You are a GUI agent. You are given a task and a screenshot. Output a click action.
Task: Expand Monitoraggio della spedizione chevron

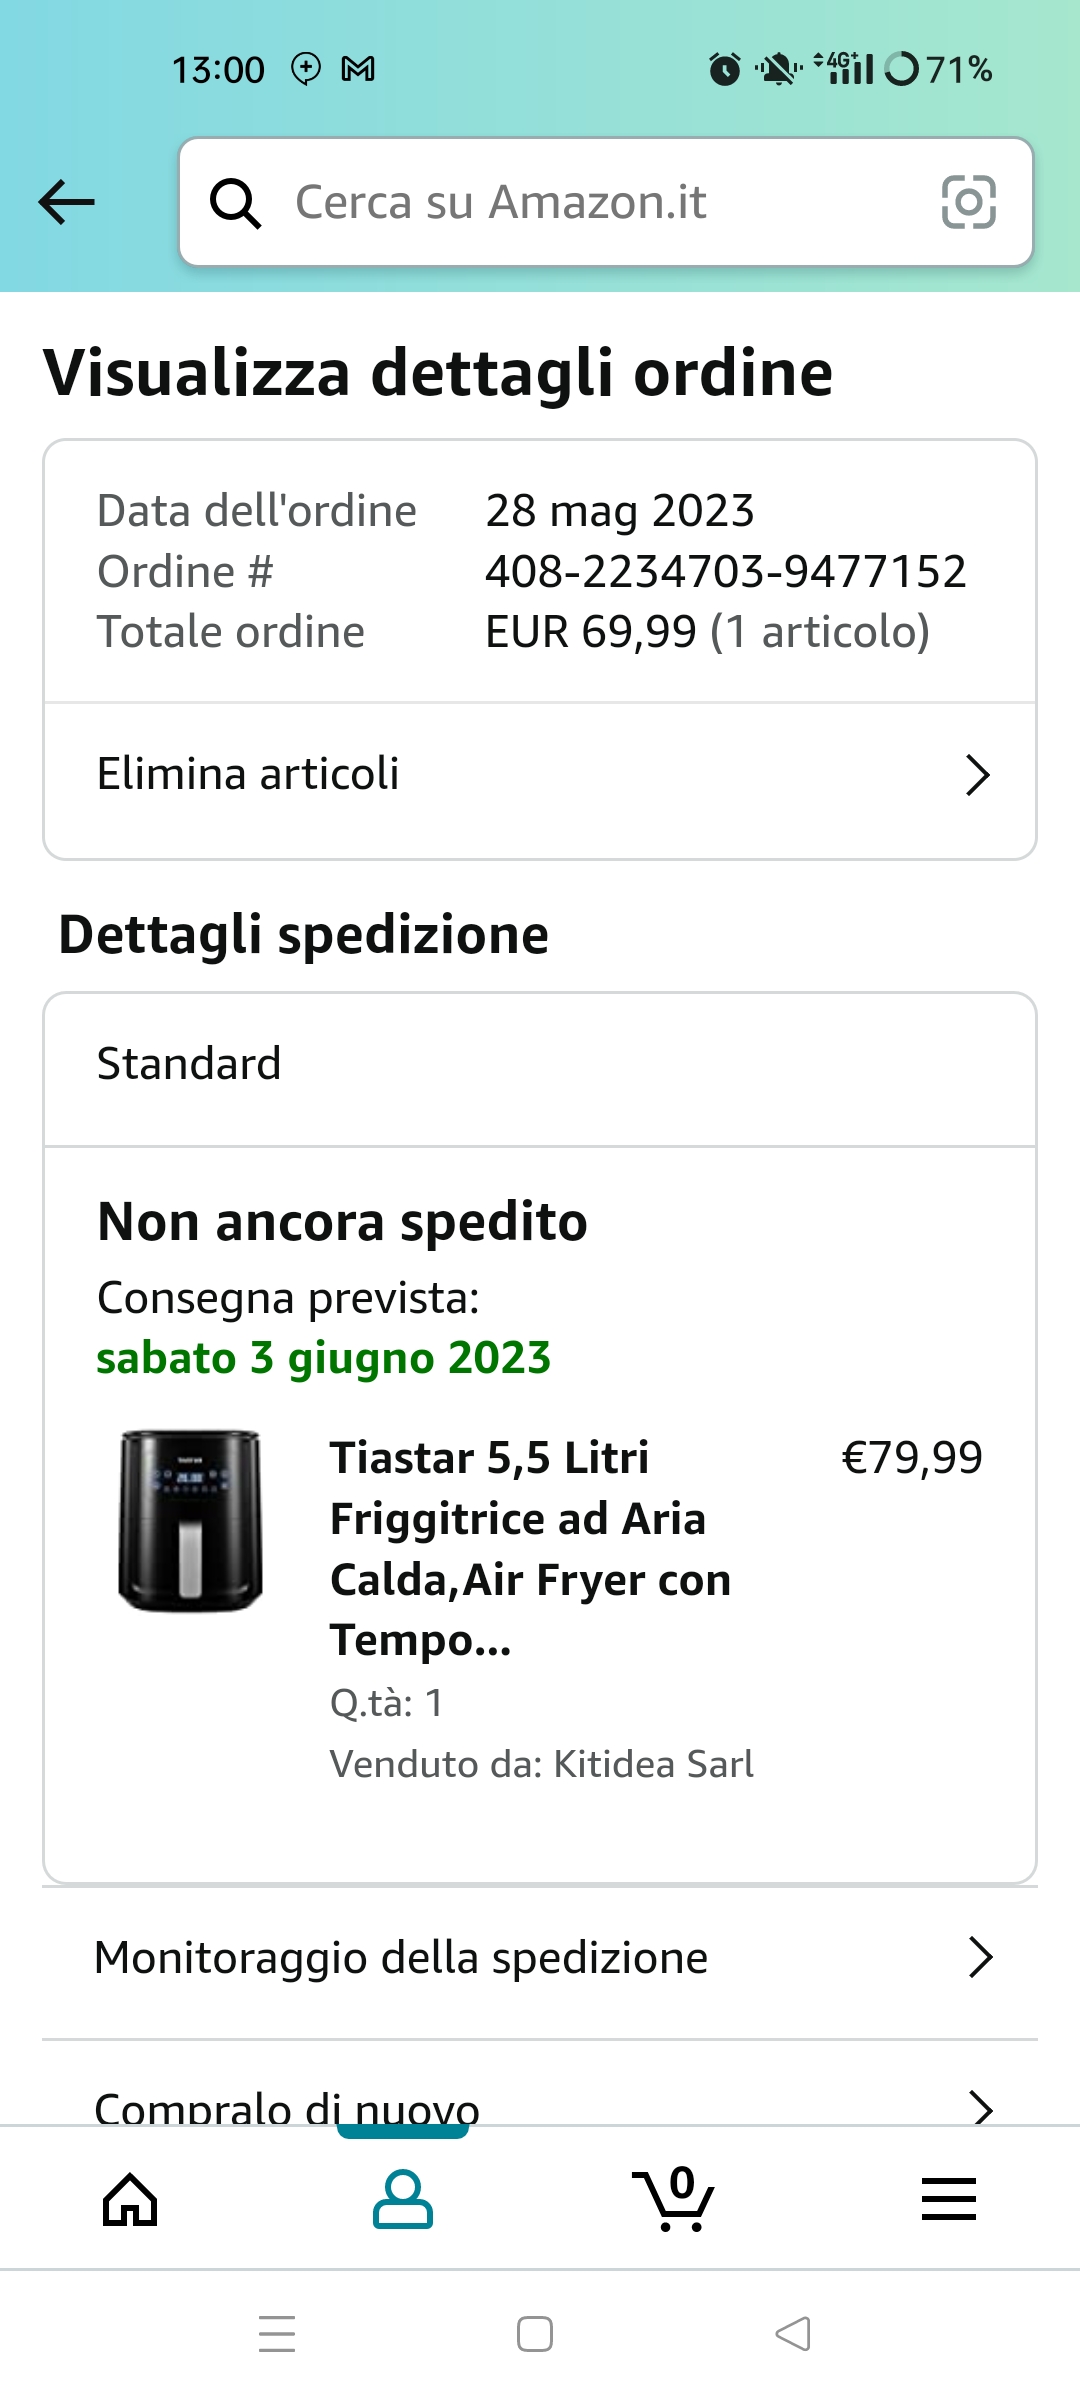tap(980, 1957)
